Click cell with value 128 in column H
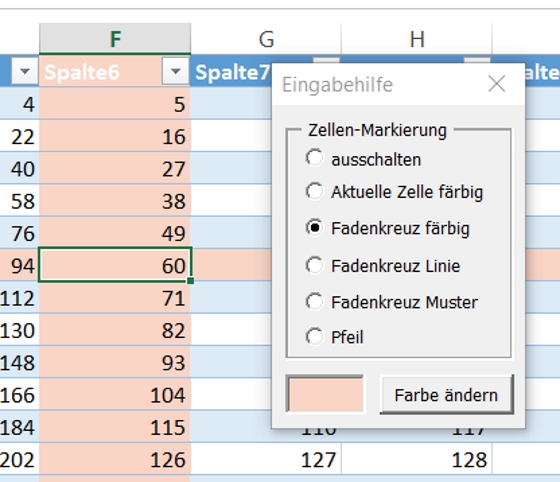The image size is (560, 482). (417, 459)
